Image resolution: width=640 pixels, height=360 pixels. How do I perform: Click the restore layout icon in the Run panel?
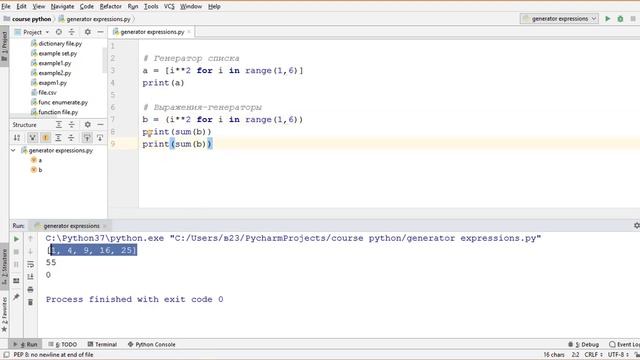16,281
